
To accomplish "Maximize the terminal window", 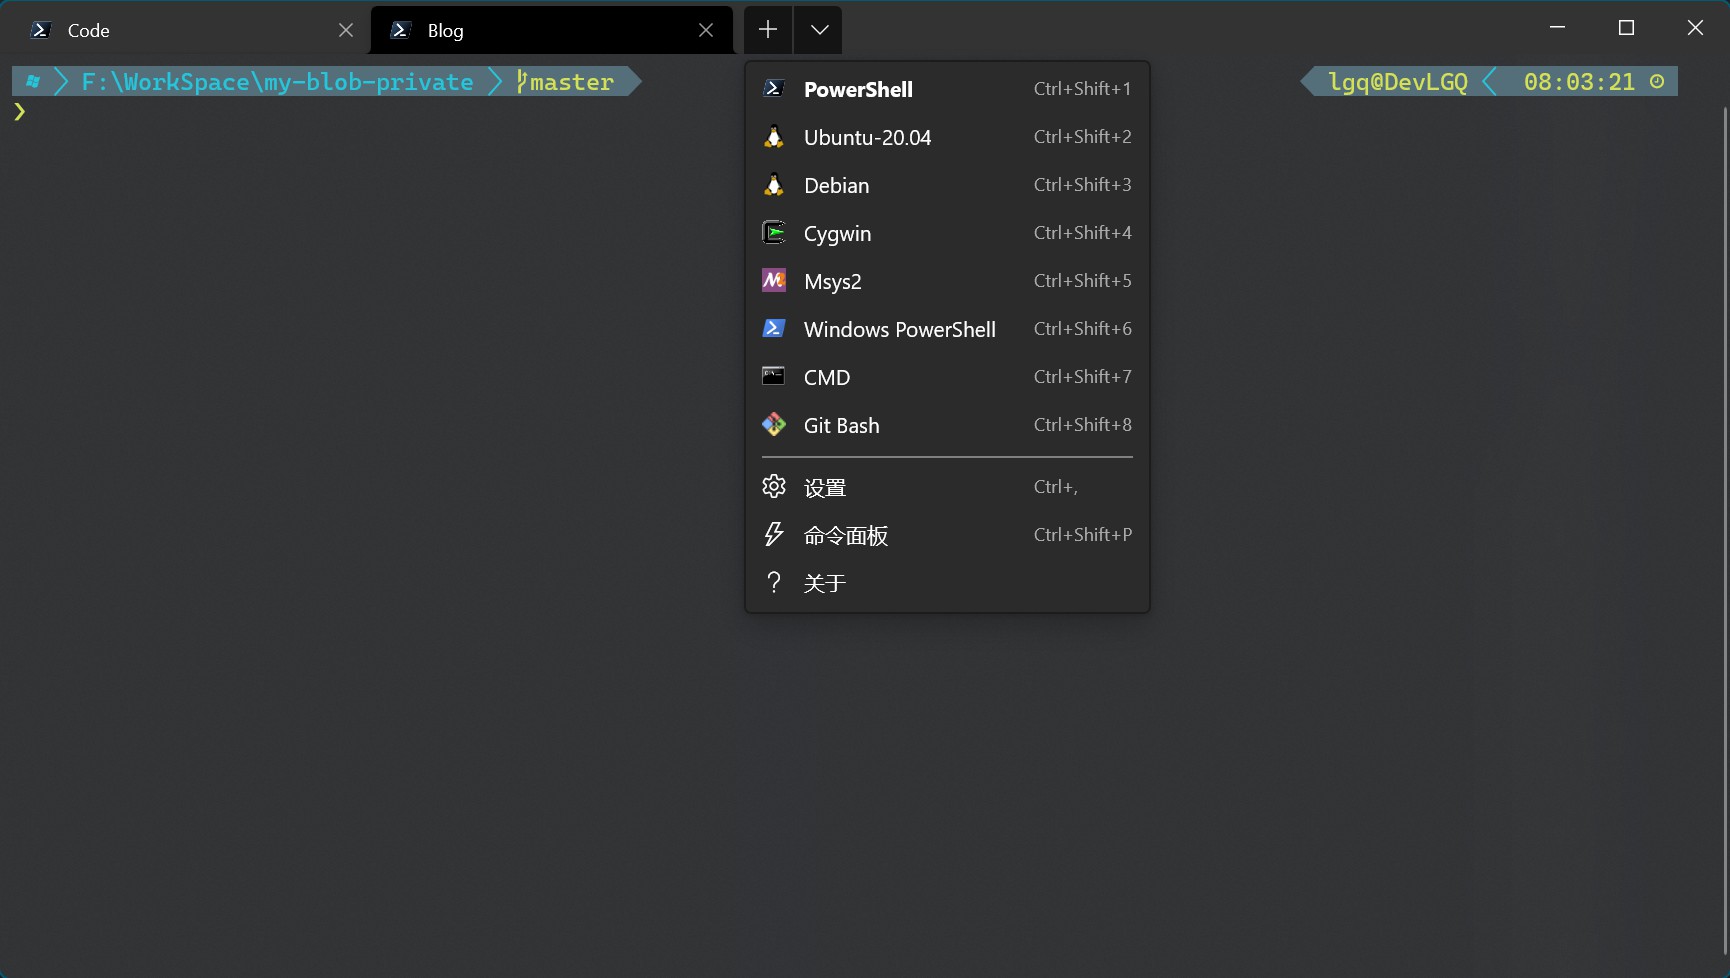I will [x=1626, y=28].
